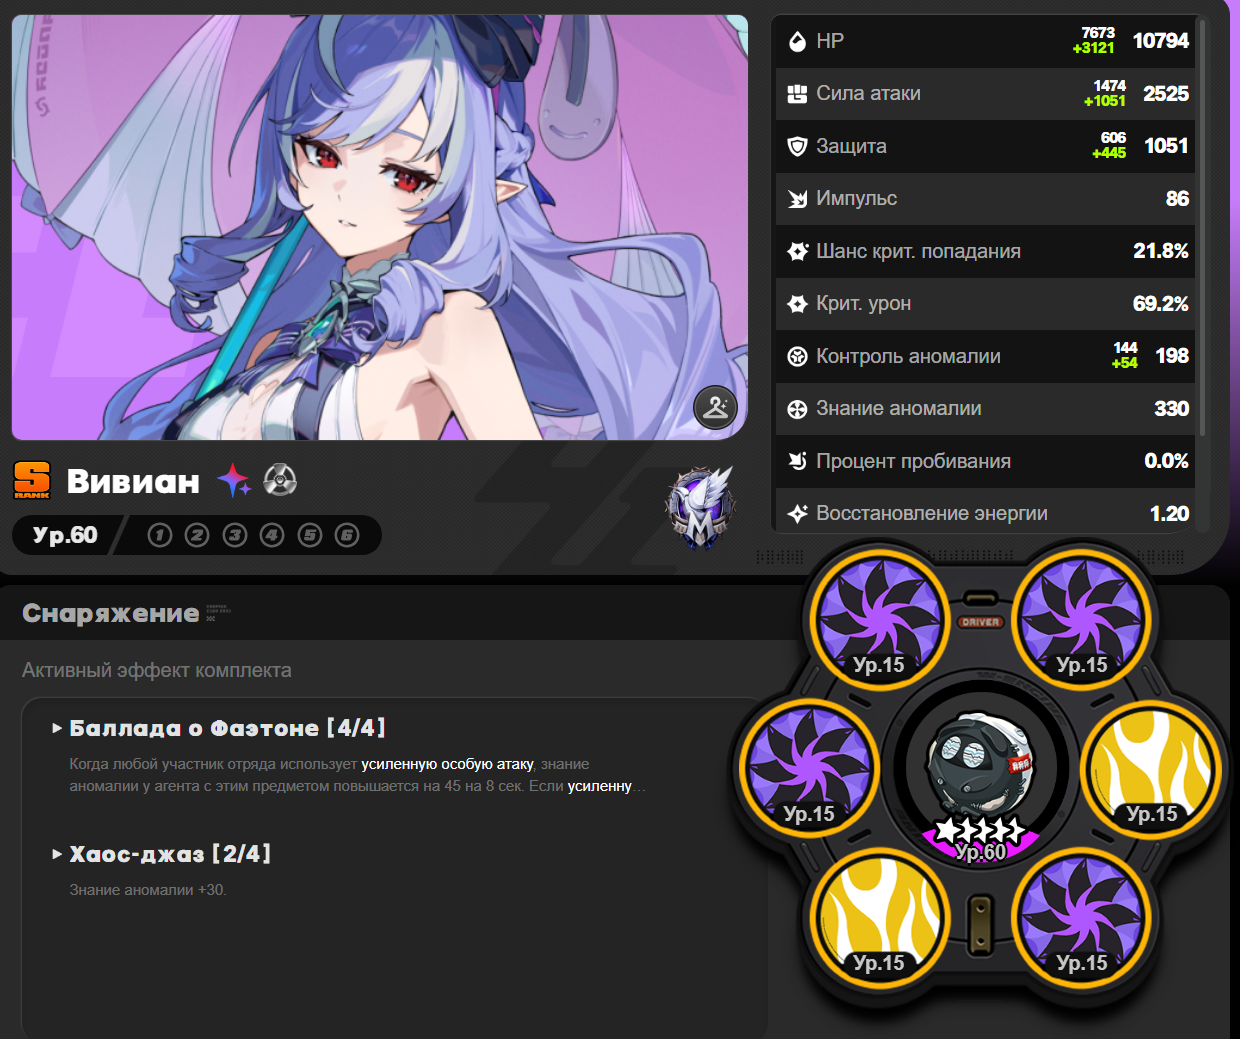
Task: Click the +445 defense bonus value
Action: tap(1109, 153)
